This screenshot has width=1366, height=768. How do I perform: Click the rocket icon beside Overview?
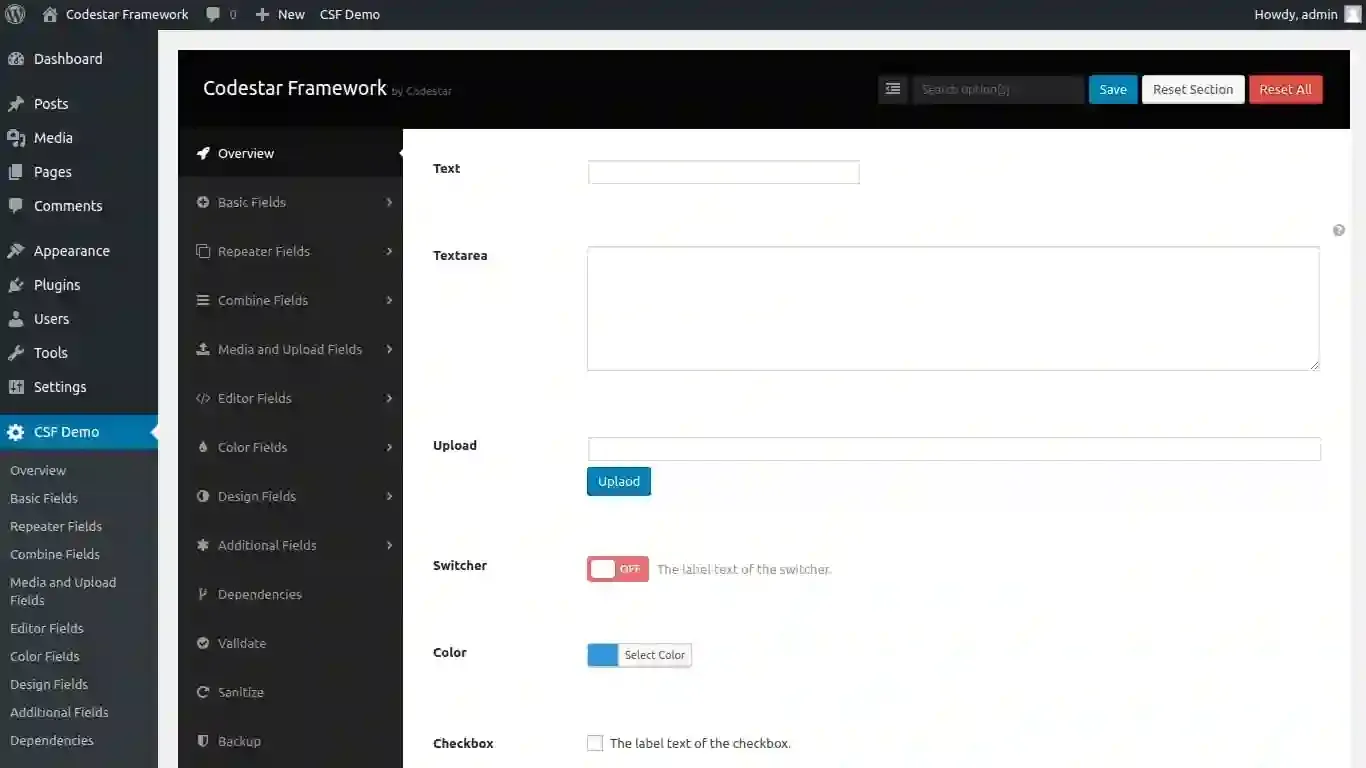pos(203,153)
